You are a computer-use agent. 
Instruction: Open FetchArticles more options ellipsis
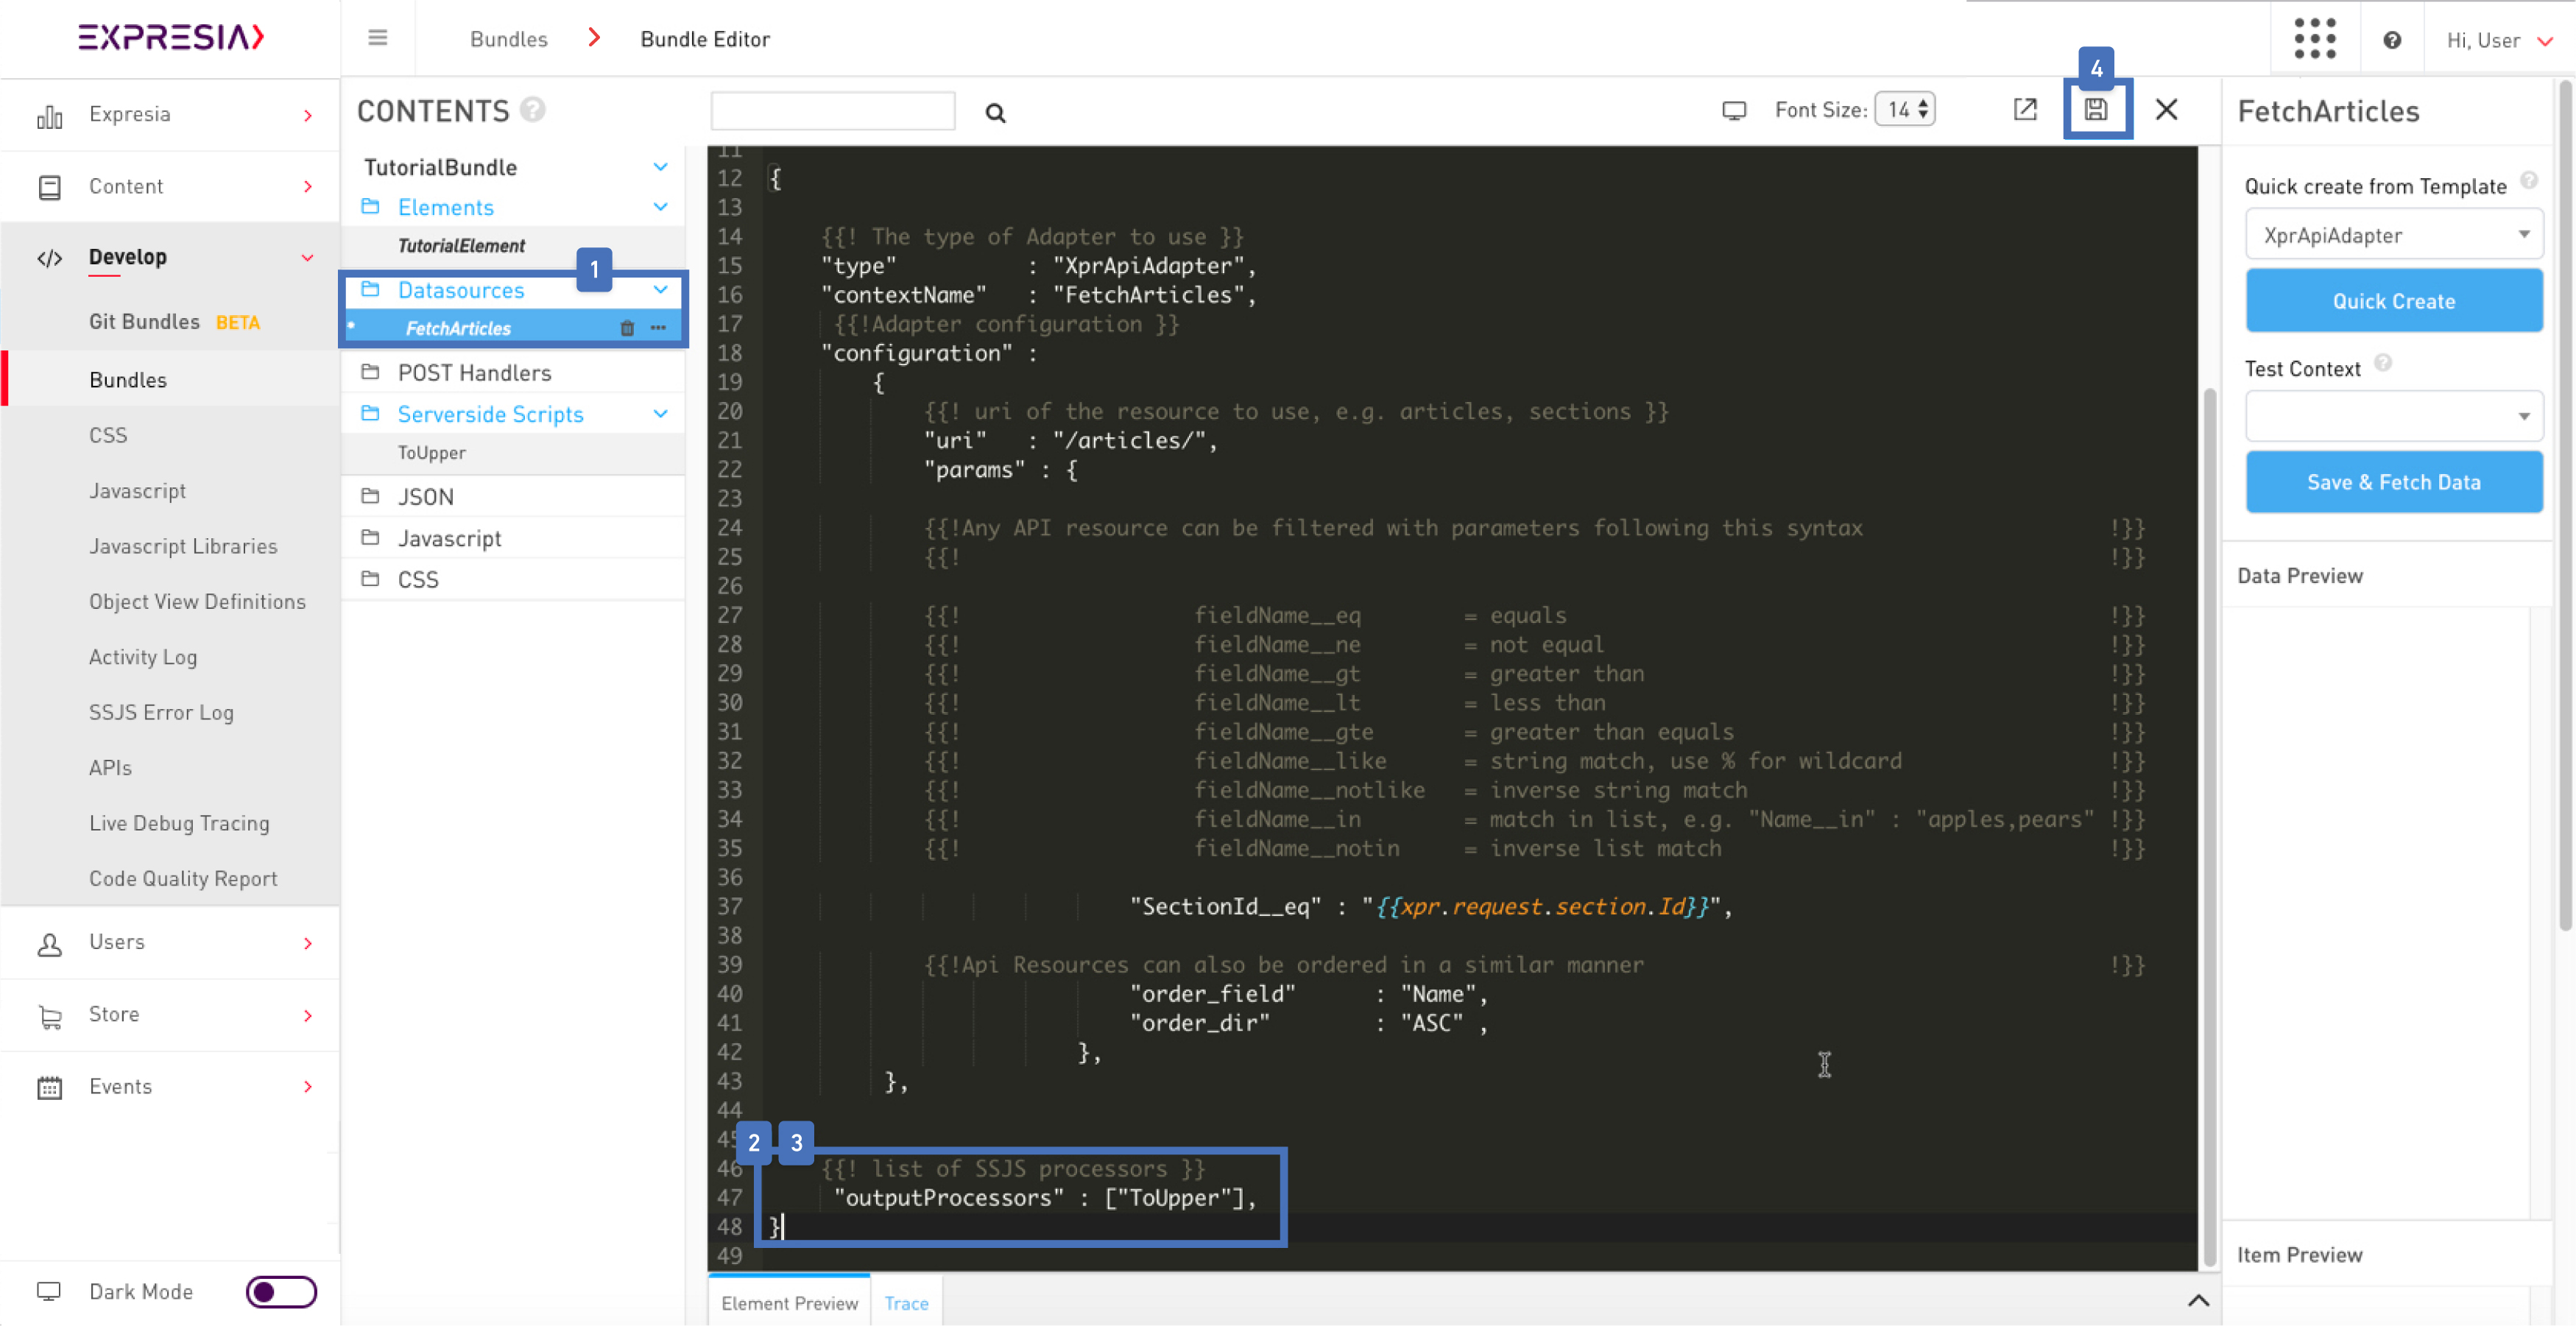pyautogui.click(x=658, y=328)
